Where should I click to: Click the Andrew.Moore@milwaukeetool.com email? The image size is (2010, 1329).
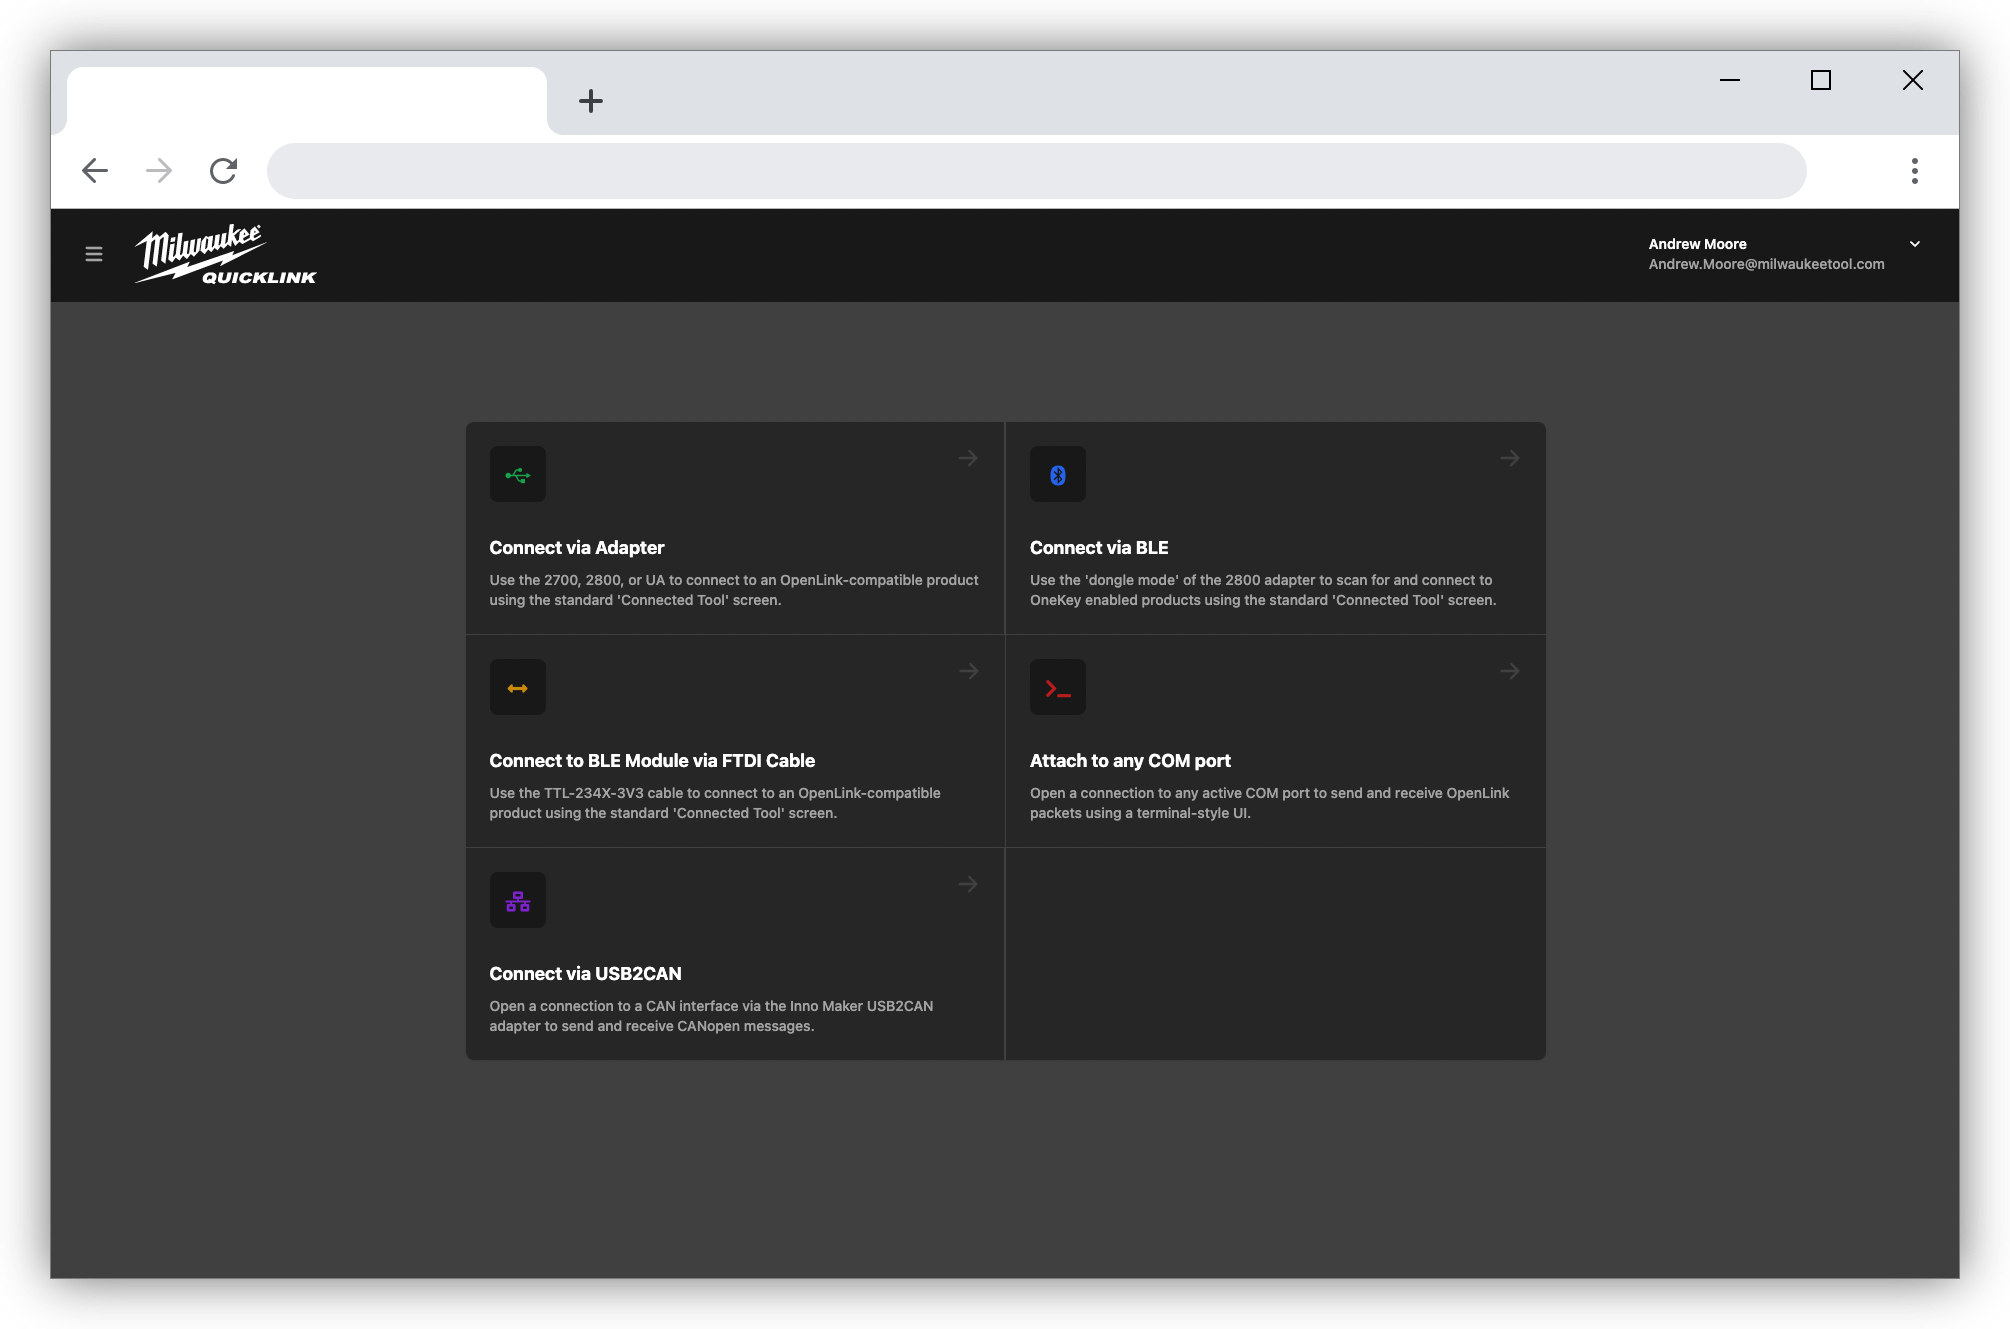[1767, 264]
